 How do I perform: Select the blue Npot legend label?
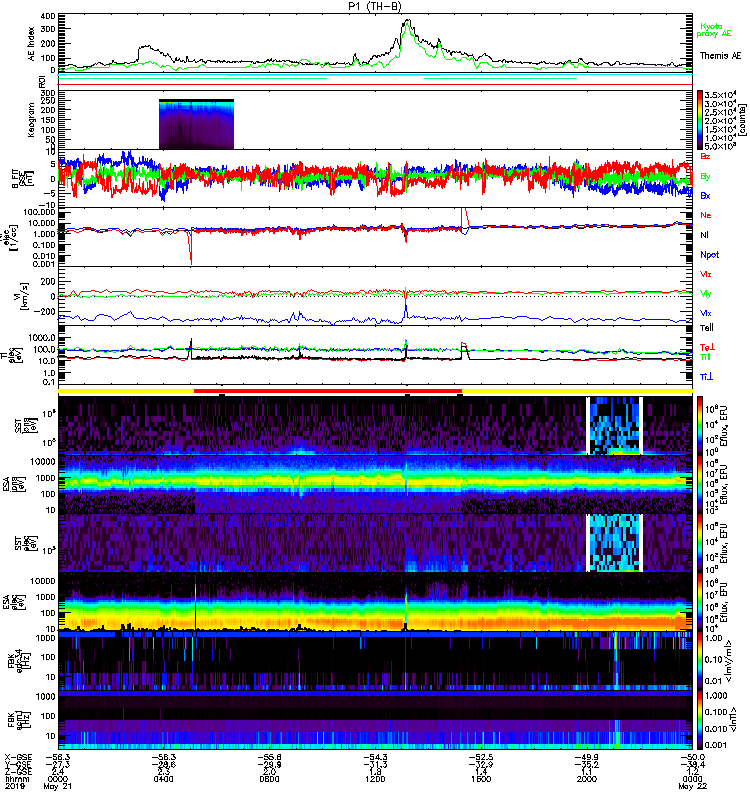point(709,255)
